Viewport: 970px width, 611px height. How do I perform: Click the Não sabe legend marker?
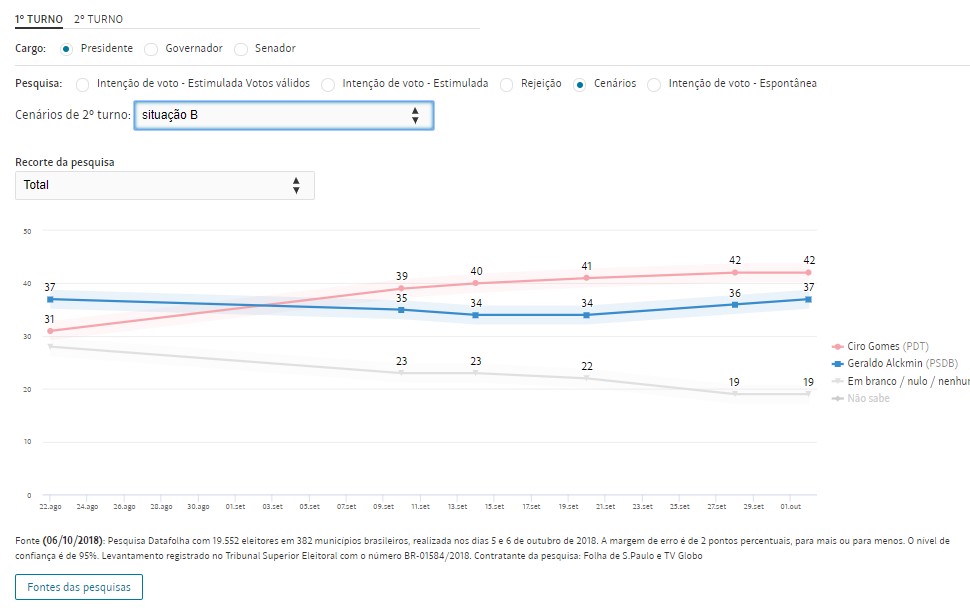(837, 398)
